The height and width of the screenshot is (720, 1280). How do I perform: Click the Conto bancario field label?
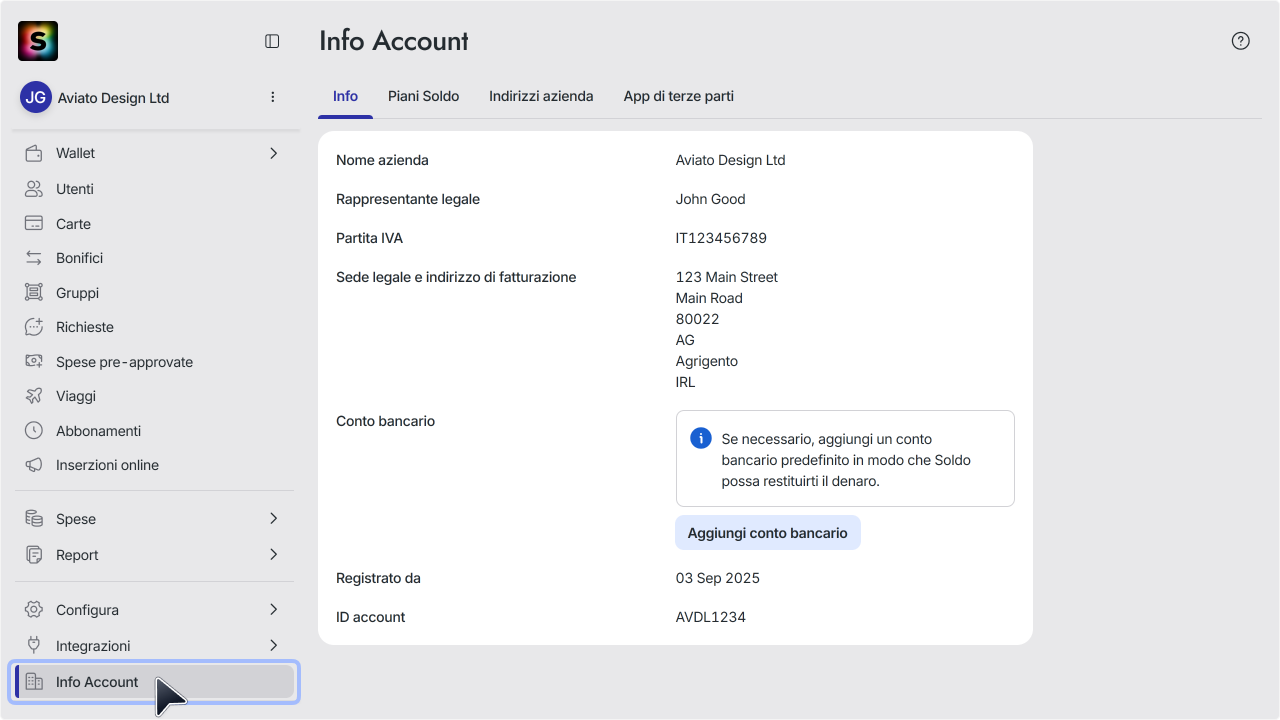(385, 421)
